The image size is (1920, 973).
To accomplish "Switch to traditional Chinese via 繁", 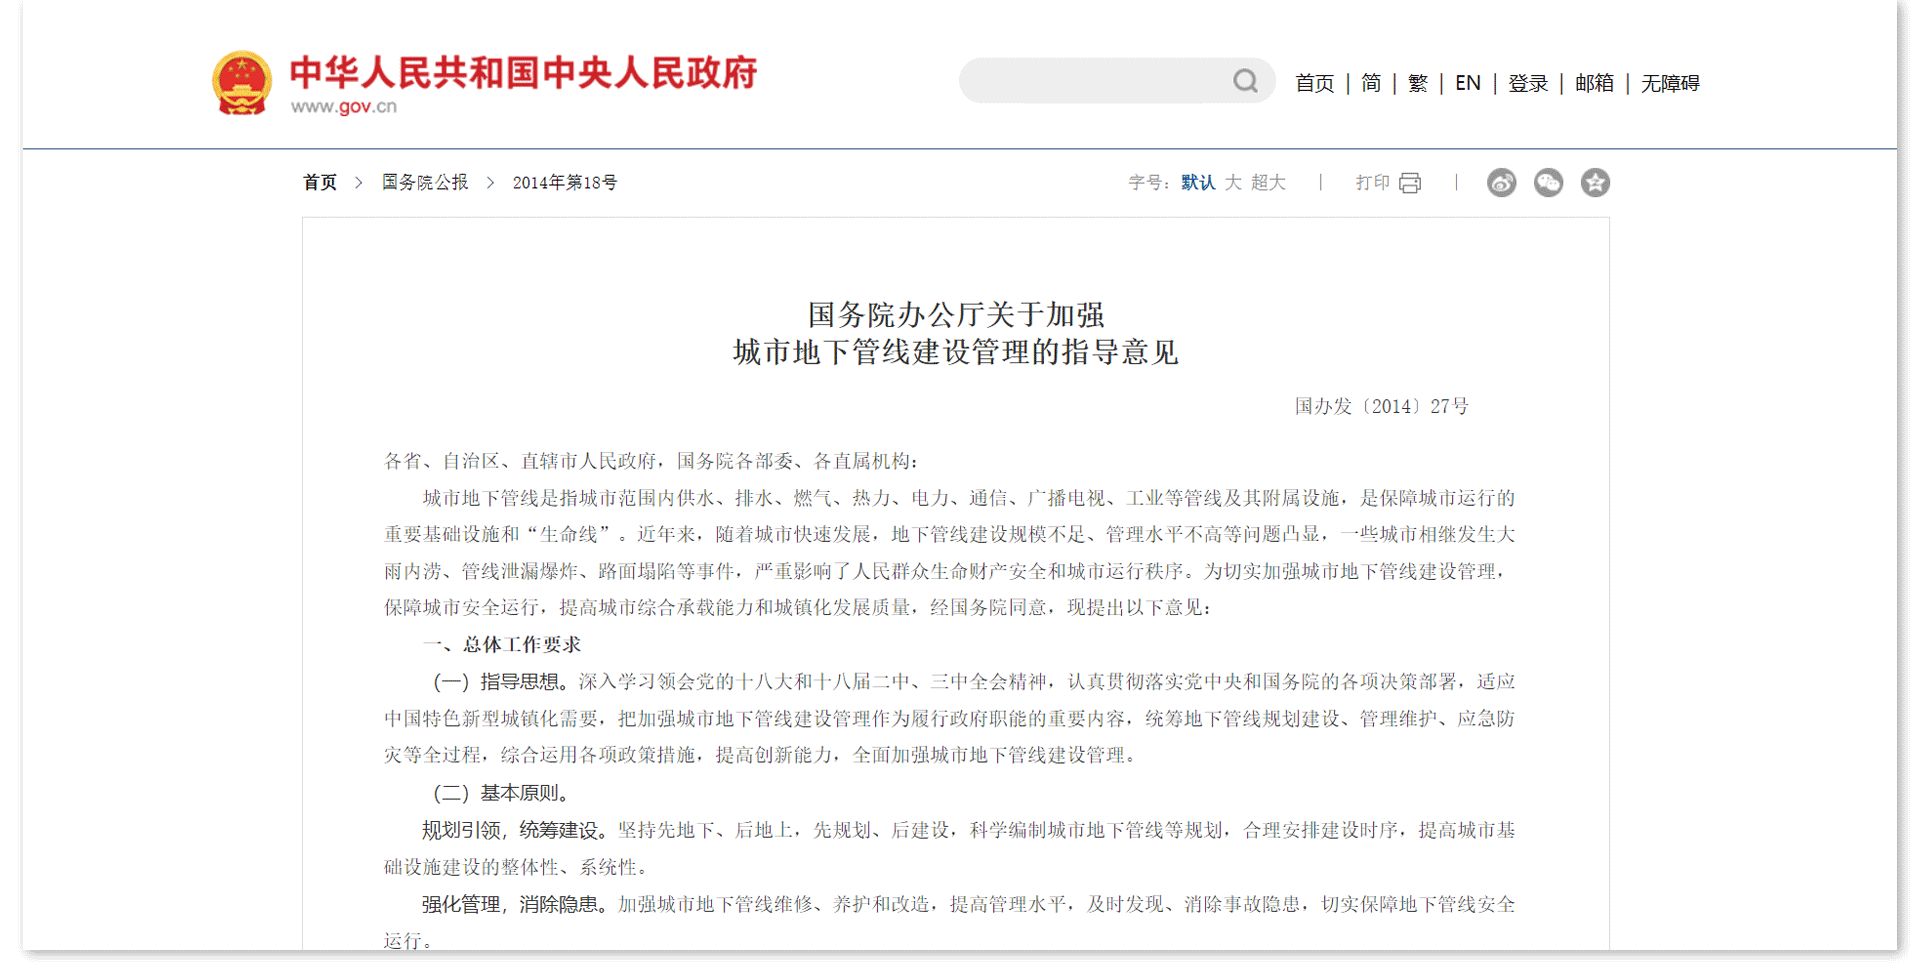I will point(1416,83).
